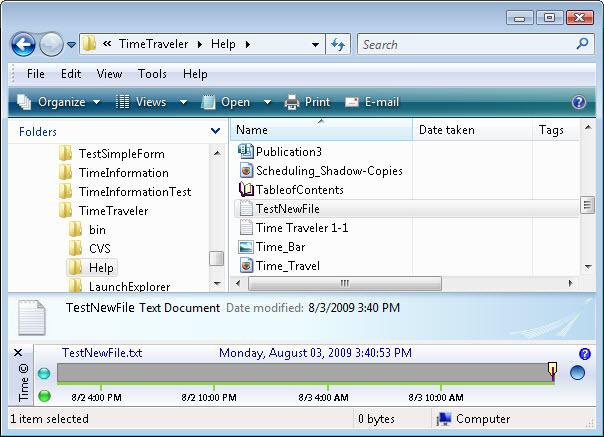This screenshot has height=437, width=604.
Task: Click the folder icon in address bar
Action: click(89, 44)
